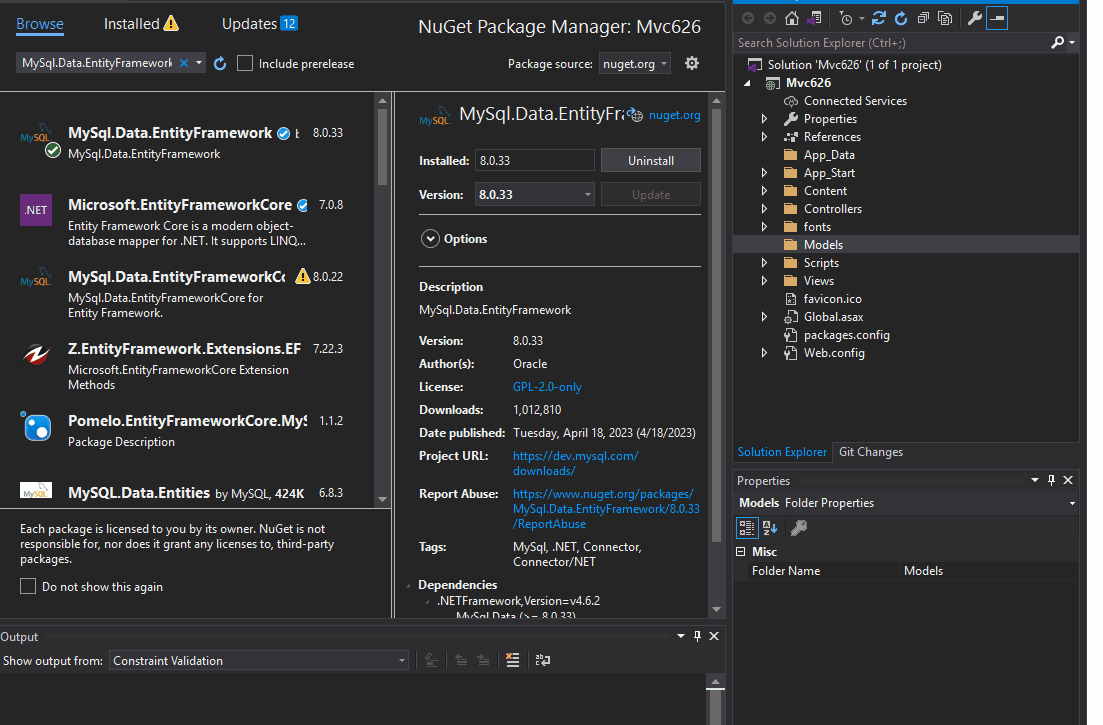This screenshot has width=1103, height=725.
Task: Refresh the NuGet package list
Action: (220, 63)
